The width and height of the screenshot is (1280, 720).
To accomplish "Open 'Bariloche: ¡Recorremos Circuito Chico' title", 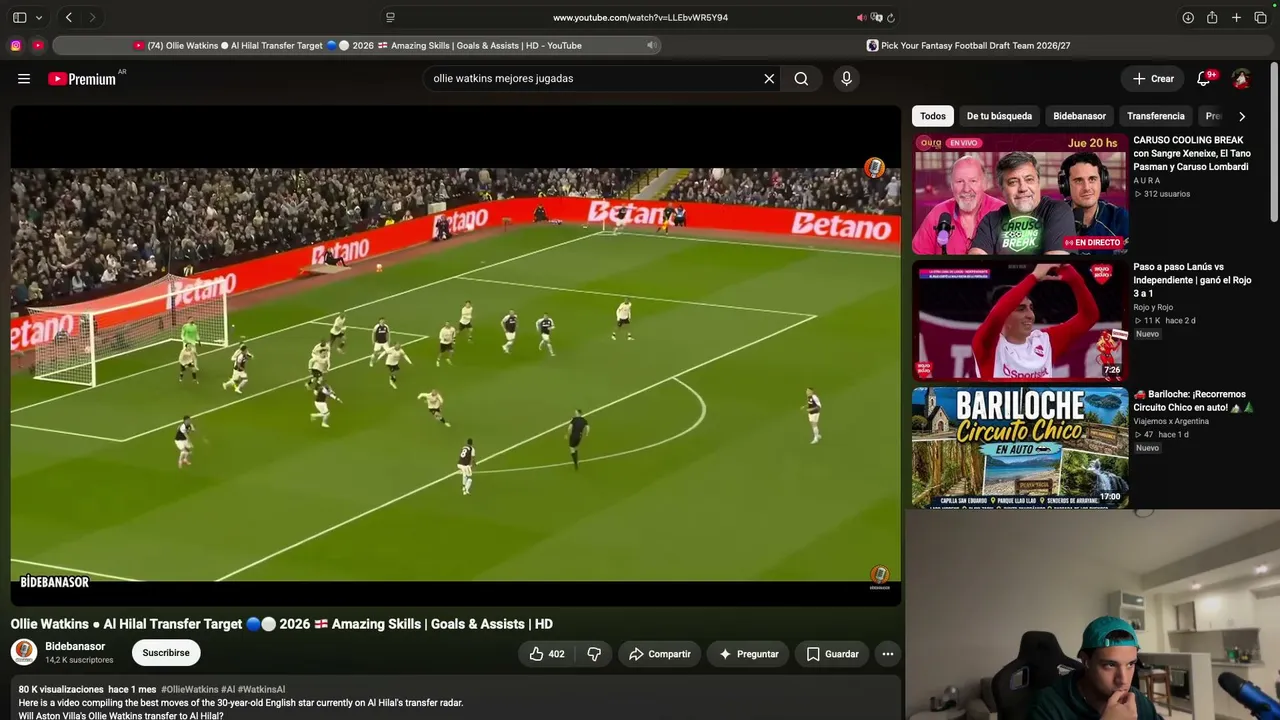I will point(1193,401).
